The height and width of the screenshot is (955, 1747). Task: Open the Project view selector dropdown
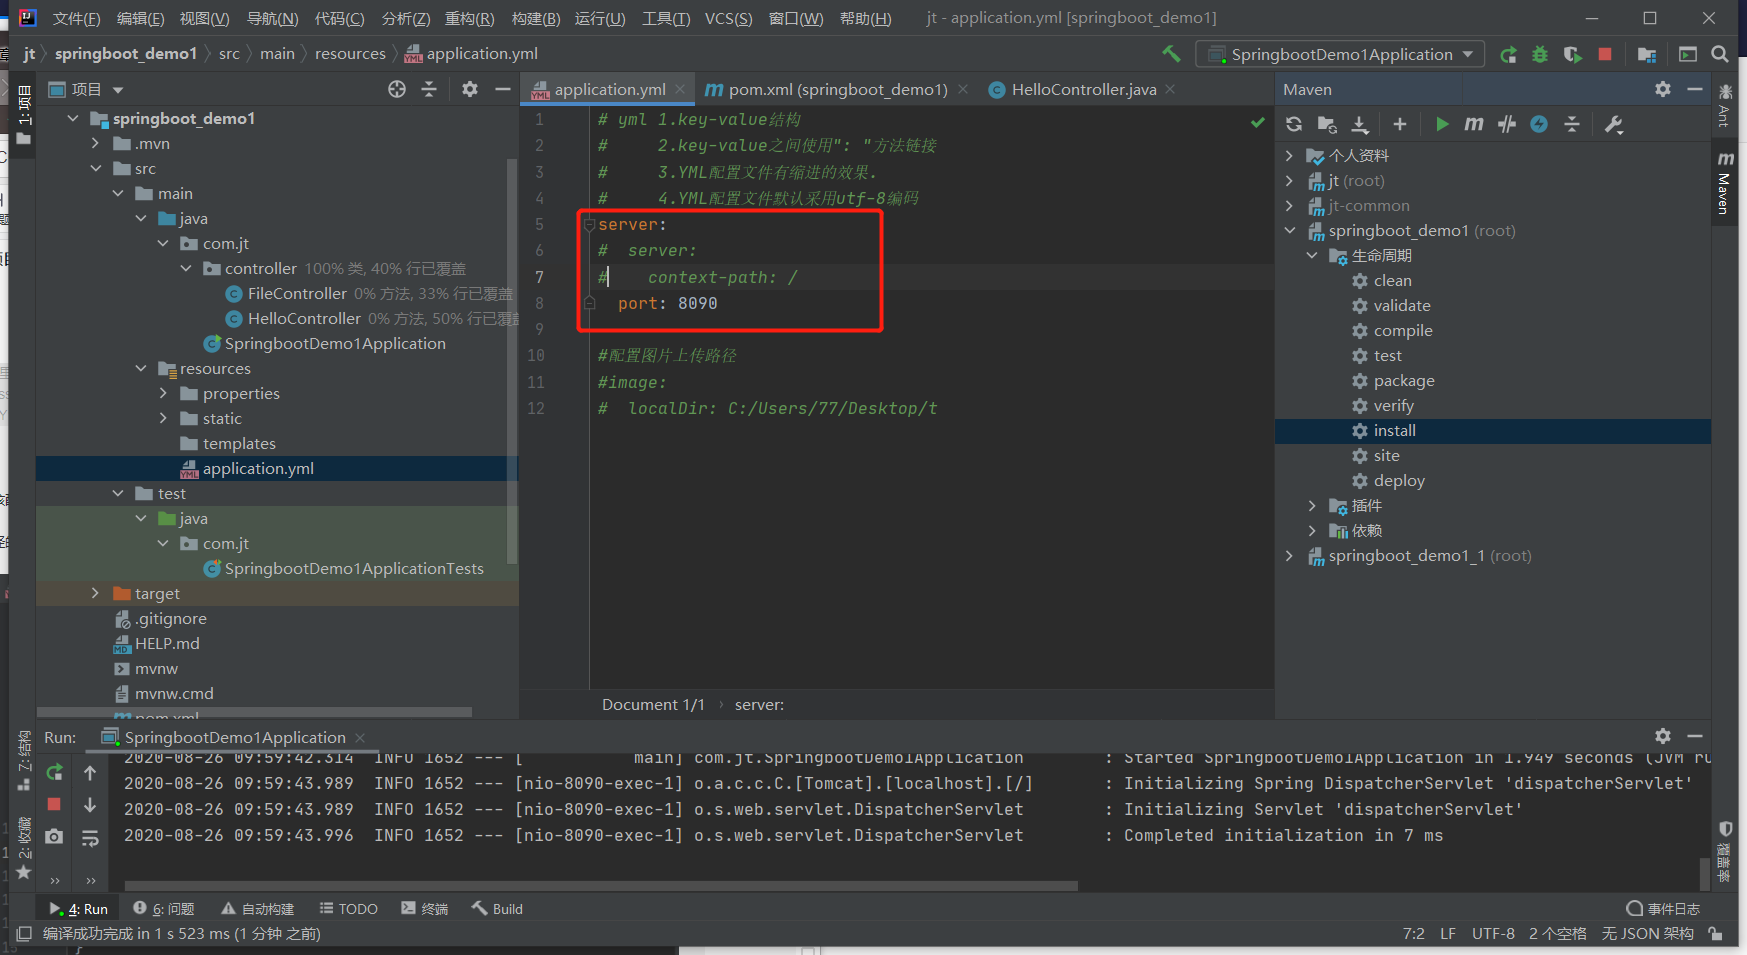tap(86, 89)
